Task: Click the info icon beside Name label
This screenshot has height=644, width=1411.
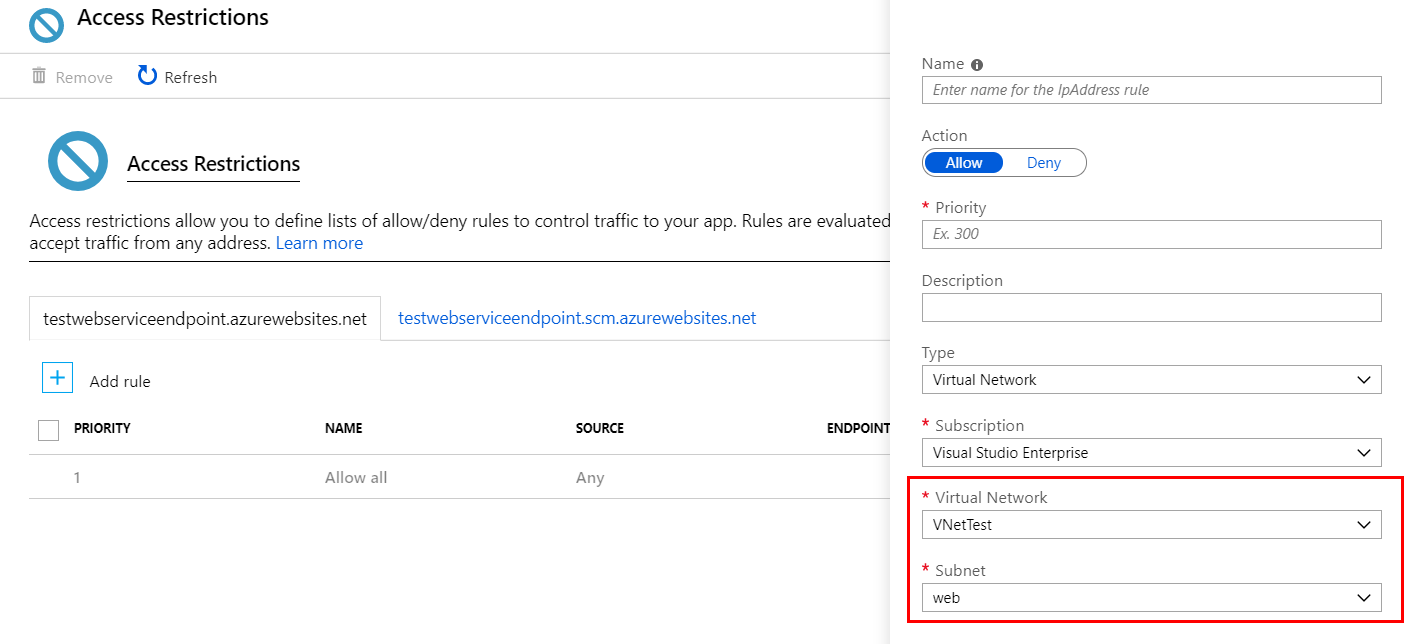Action: [x=977, y=65]
